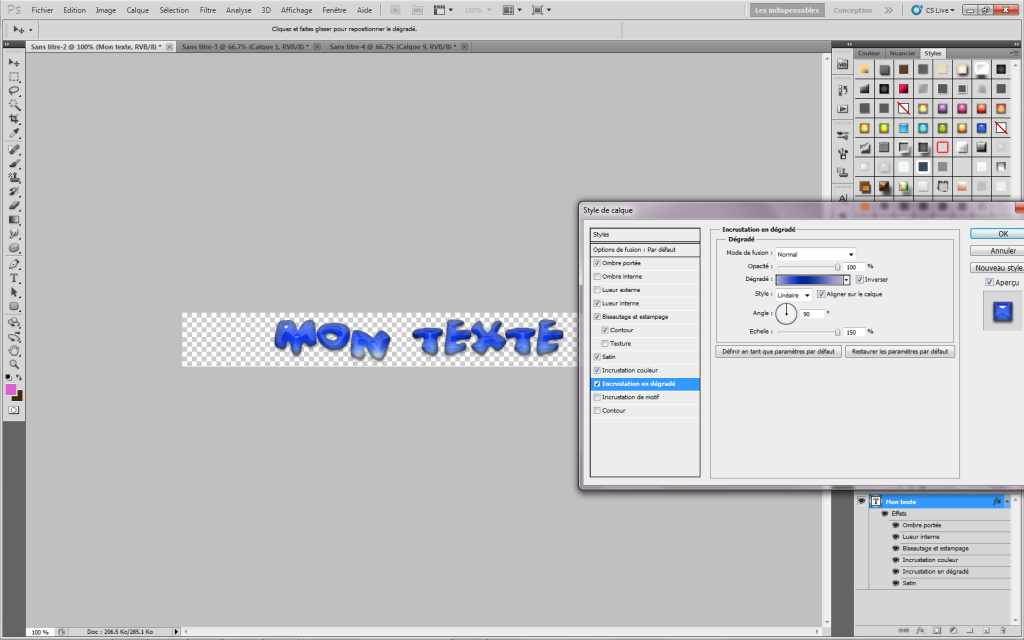Image resolution: width=1024 pixels, height=640 pixels.
Task: Open the Filtre menu
Action: [x=208, y=10]
